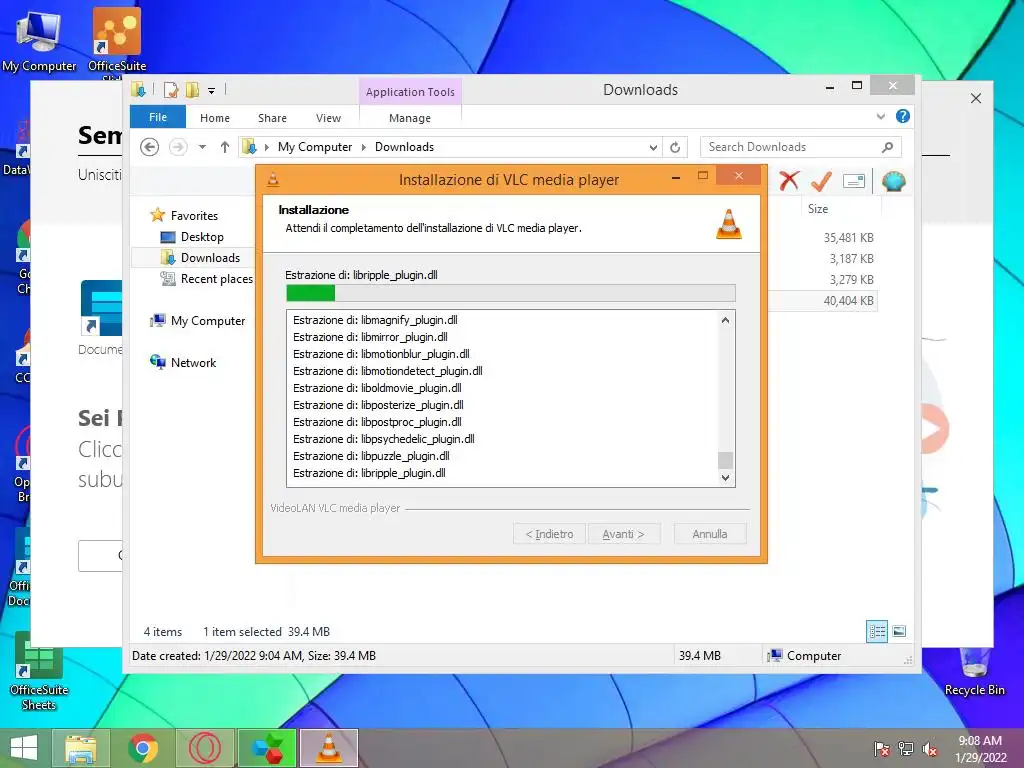Click the Action Center flag tray icon
Viewport: 1024px width, 768px height.
tap(882, 749)
